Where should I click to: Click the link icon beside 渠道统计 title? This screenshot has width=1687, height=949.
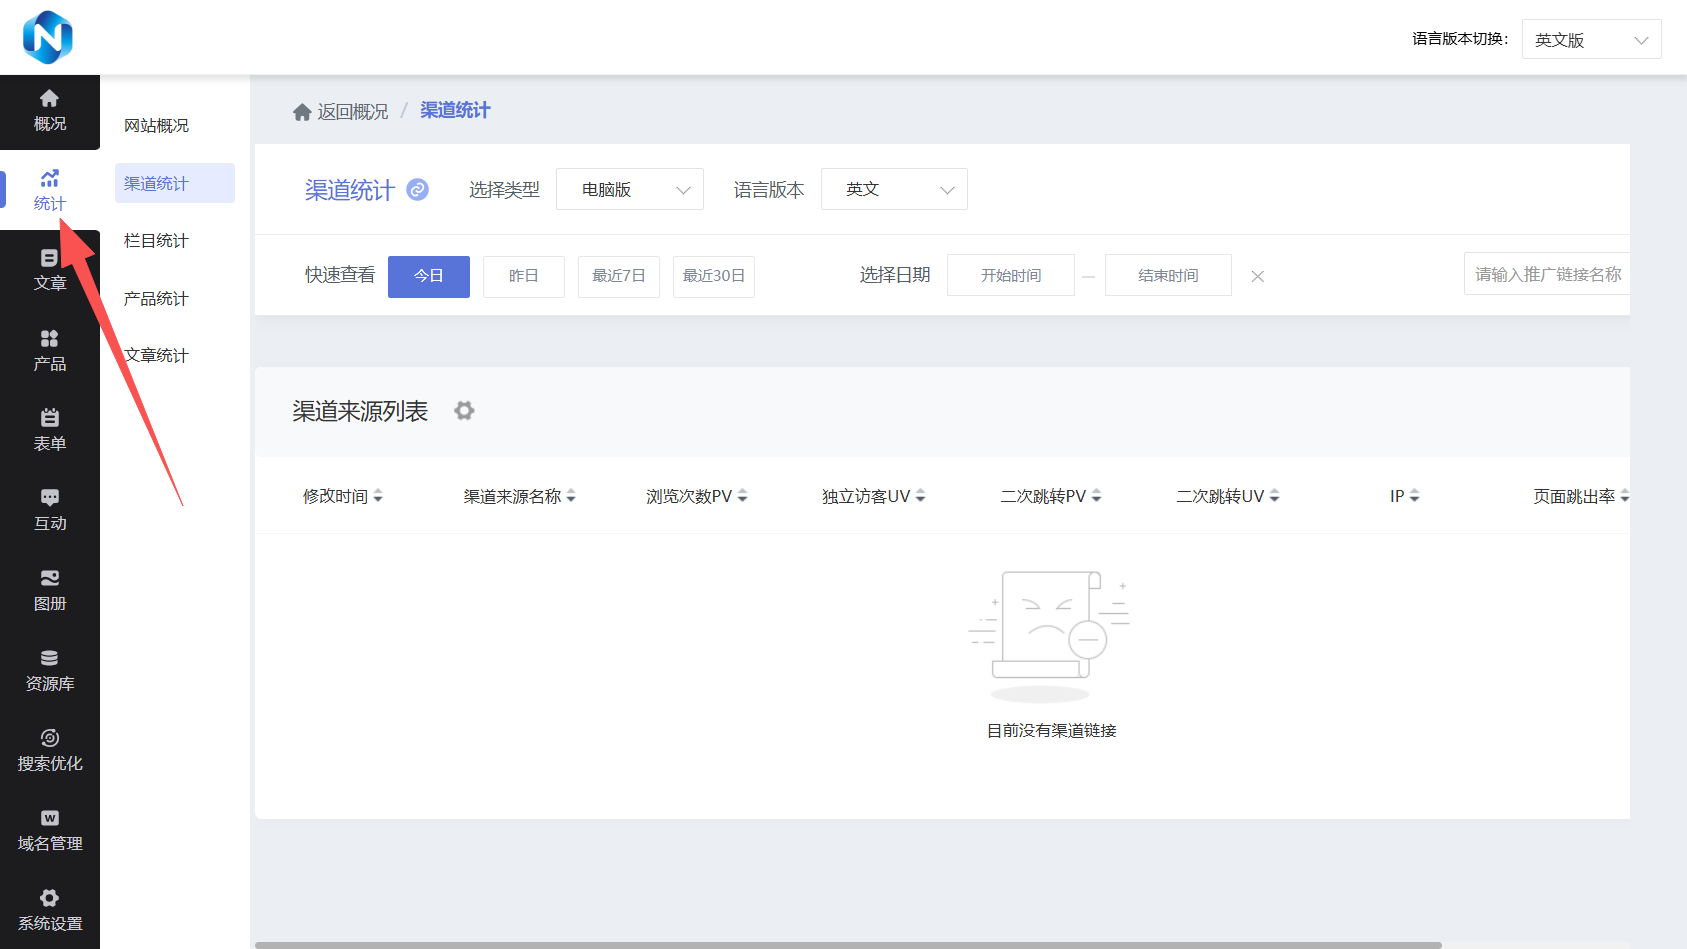click(x=418, y=189)
